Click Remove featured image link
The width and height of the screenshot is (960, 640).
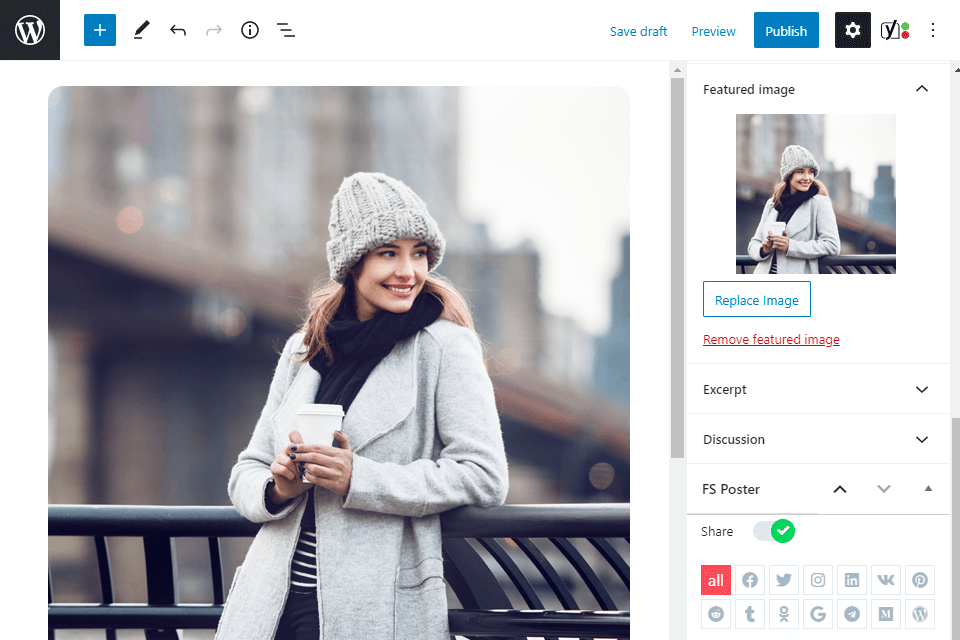tap(771, 339)
